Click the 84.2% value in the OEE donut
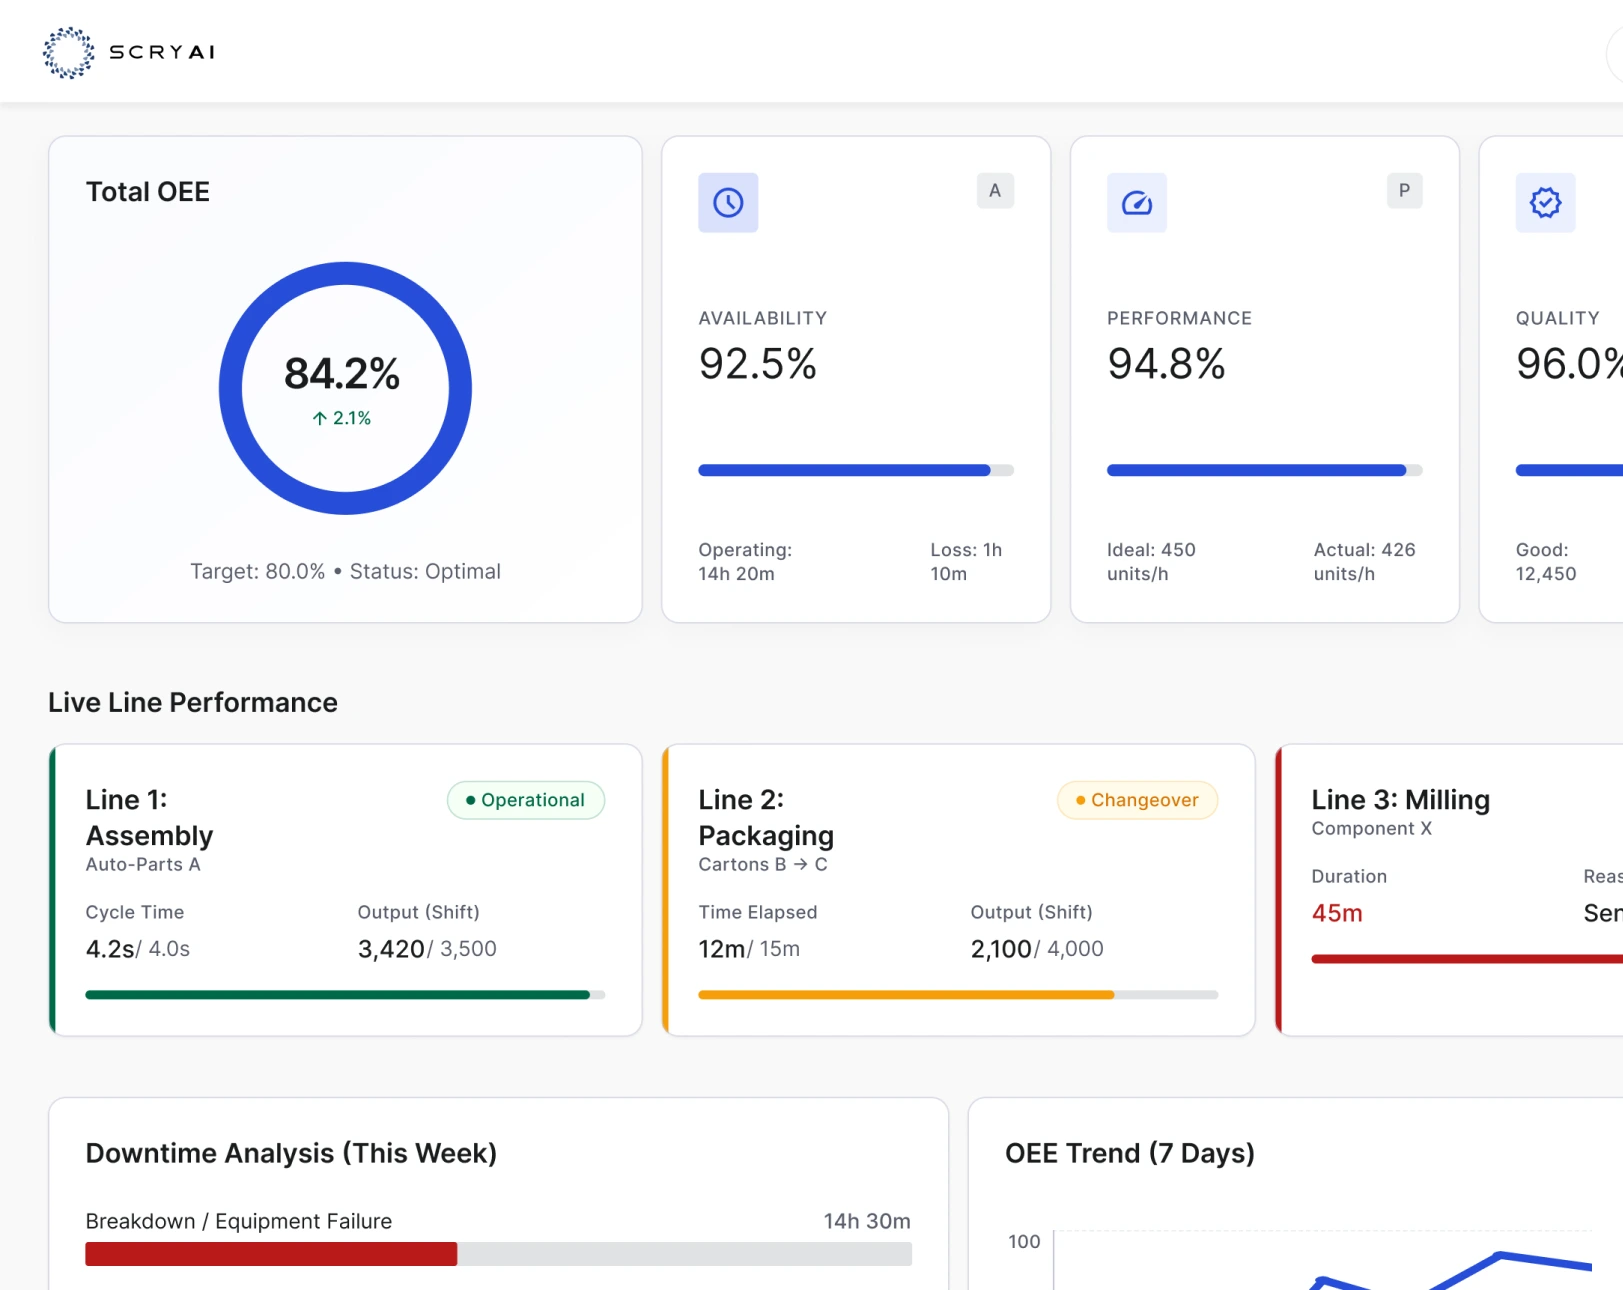 click(x=342, y=374)
